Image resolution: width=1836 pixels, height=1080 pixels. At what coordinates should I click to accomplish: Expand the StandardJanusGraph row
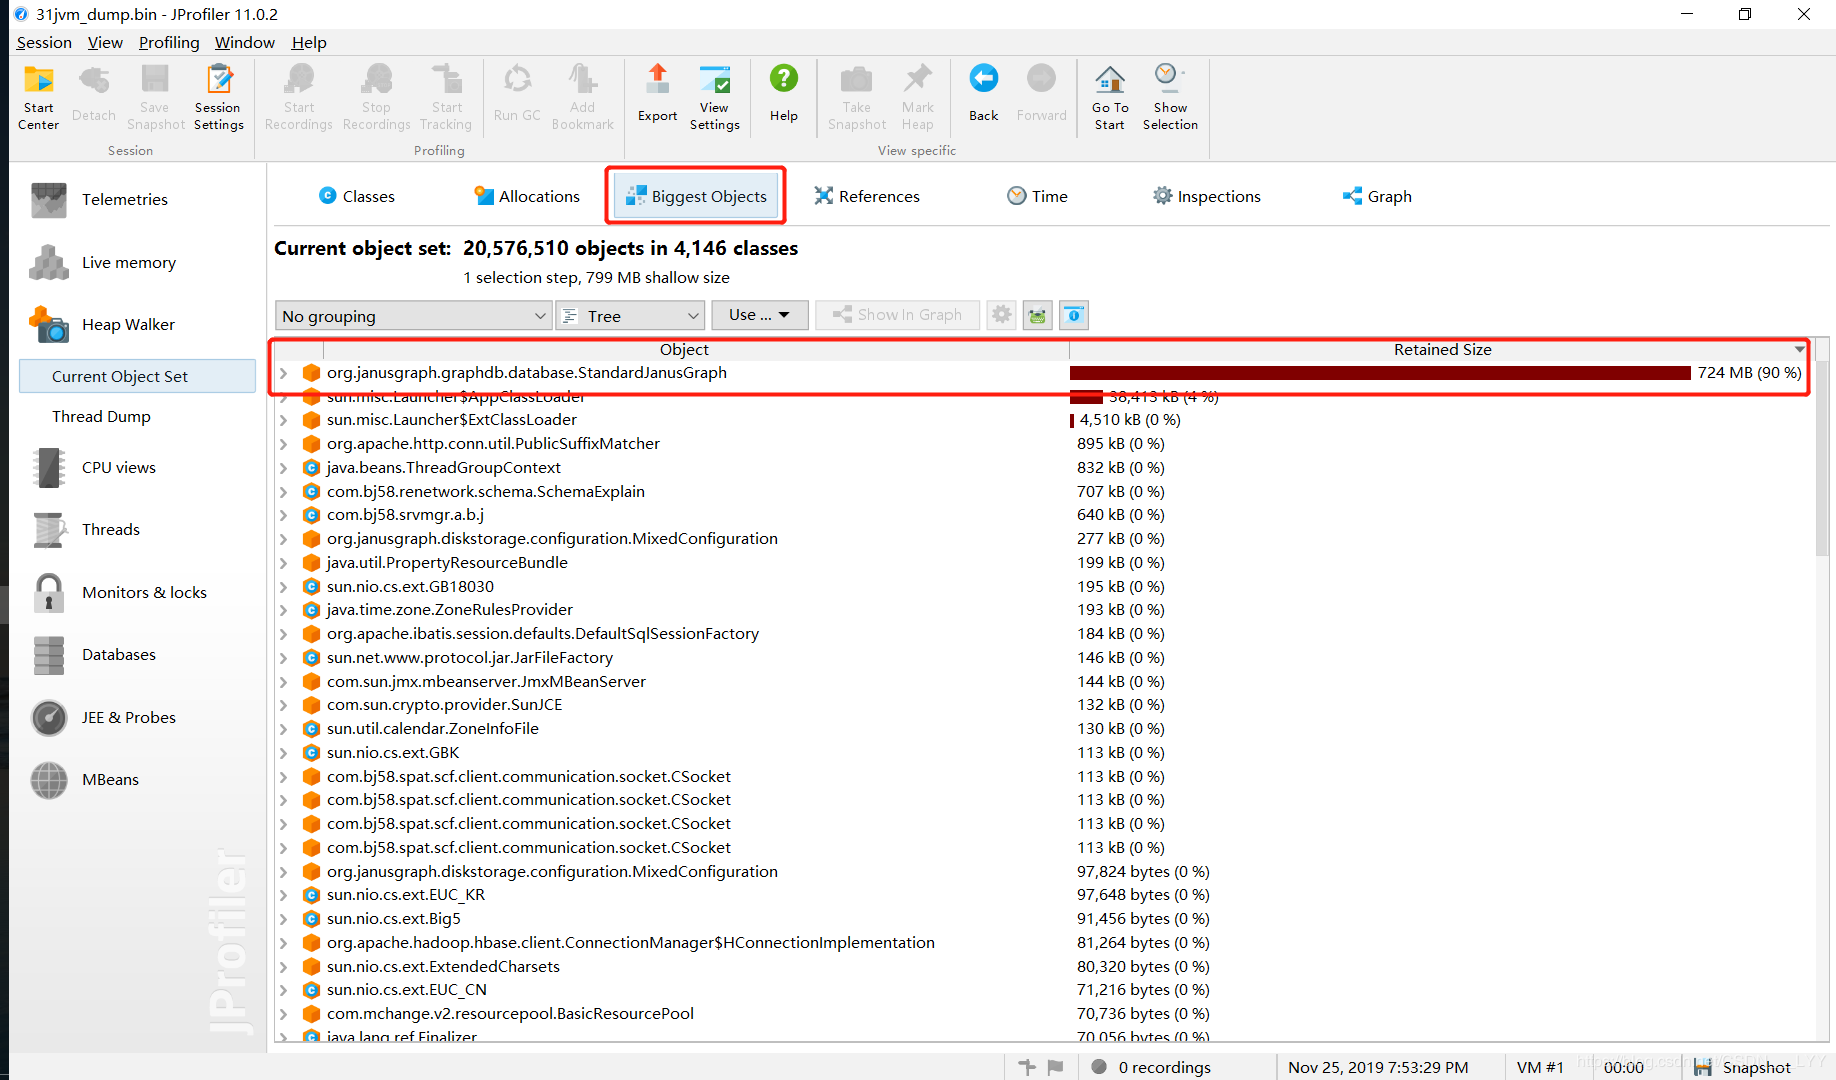tap(283, 373)
